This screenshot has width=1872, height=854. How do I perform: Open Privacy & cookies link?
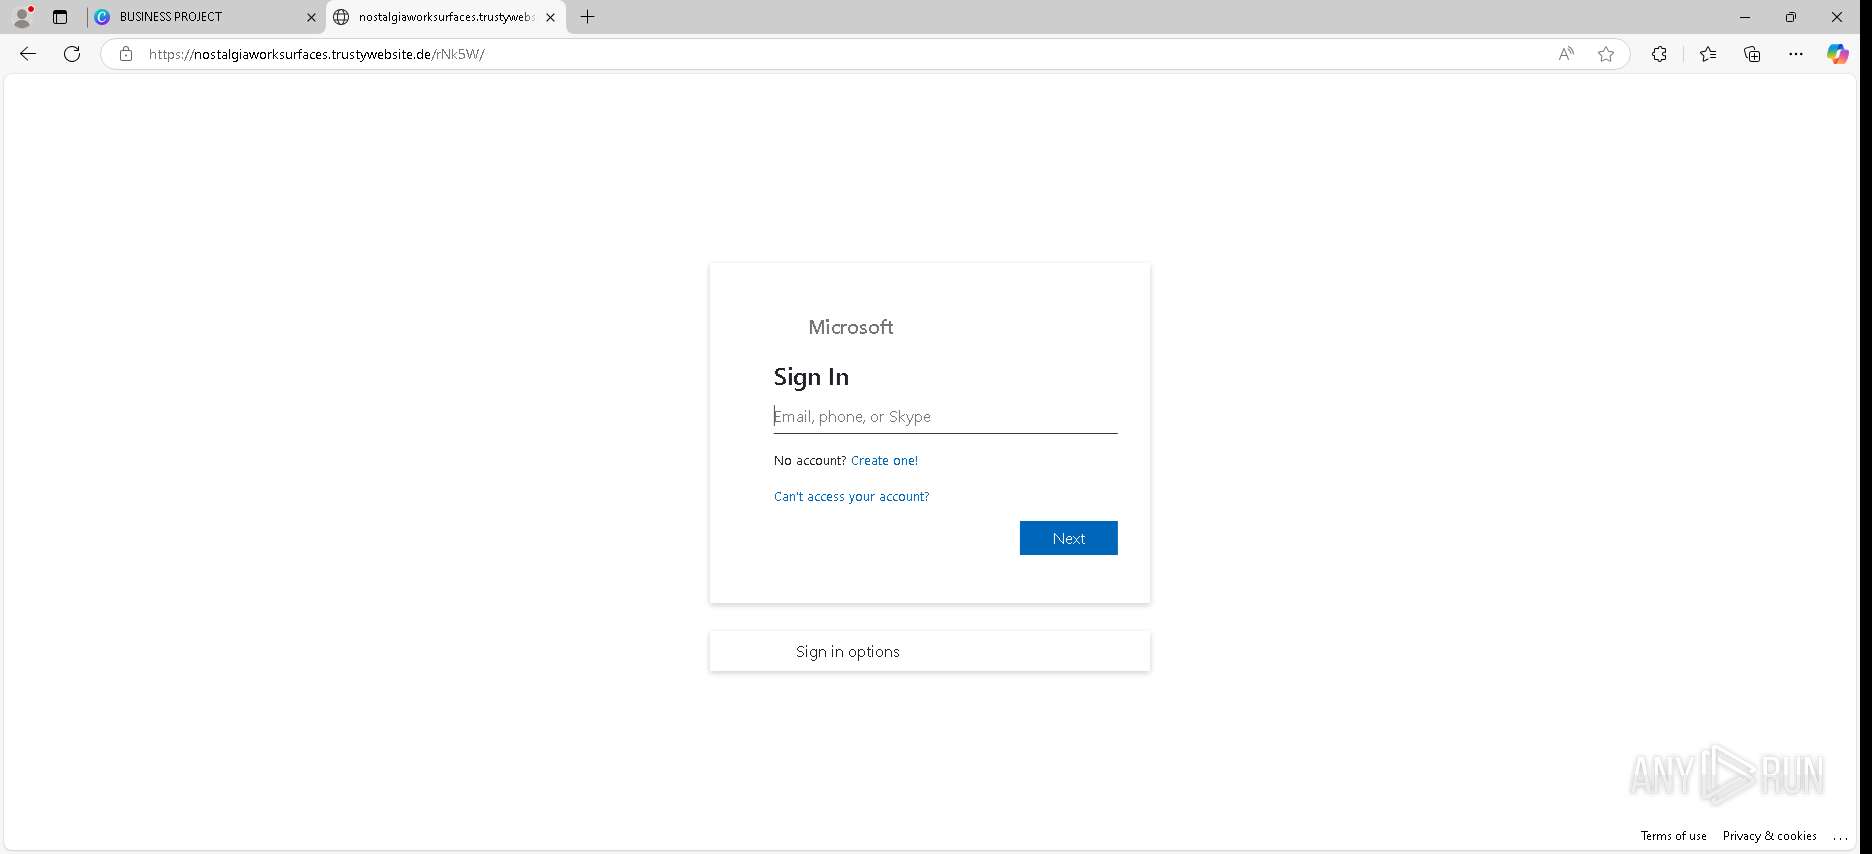pos(1769,836)
